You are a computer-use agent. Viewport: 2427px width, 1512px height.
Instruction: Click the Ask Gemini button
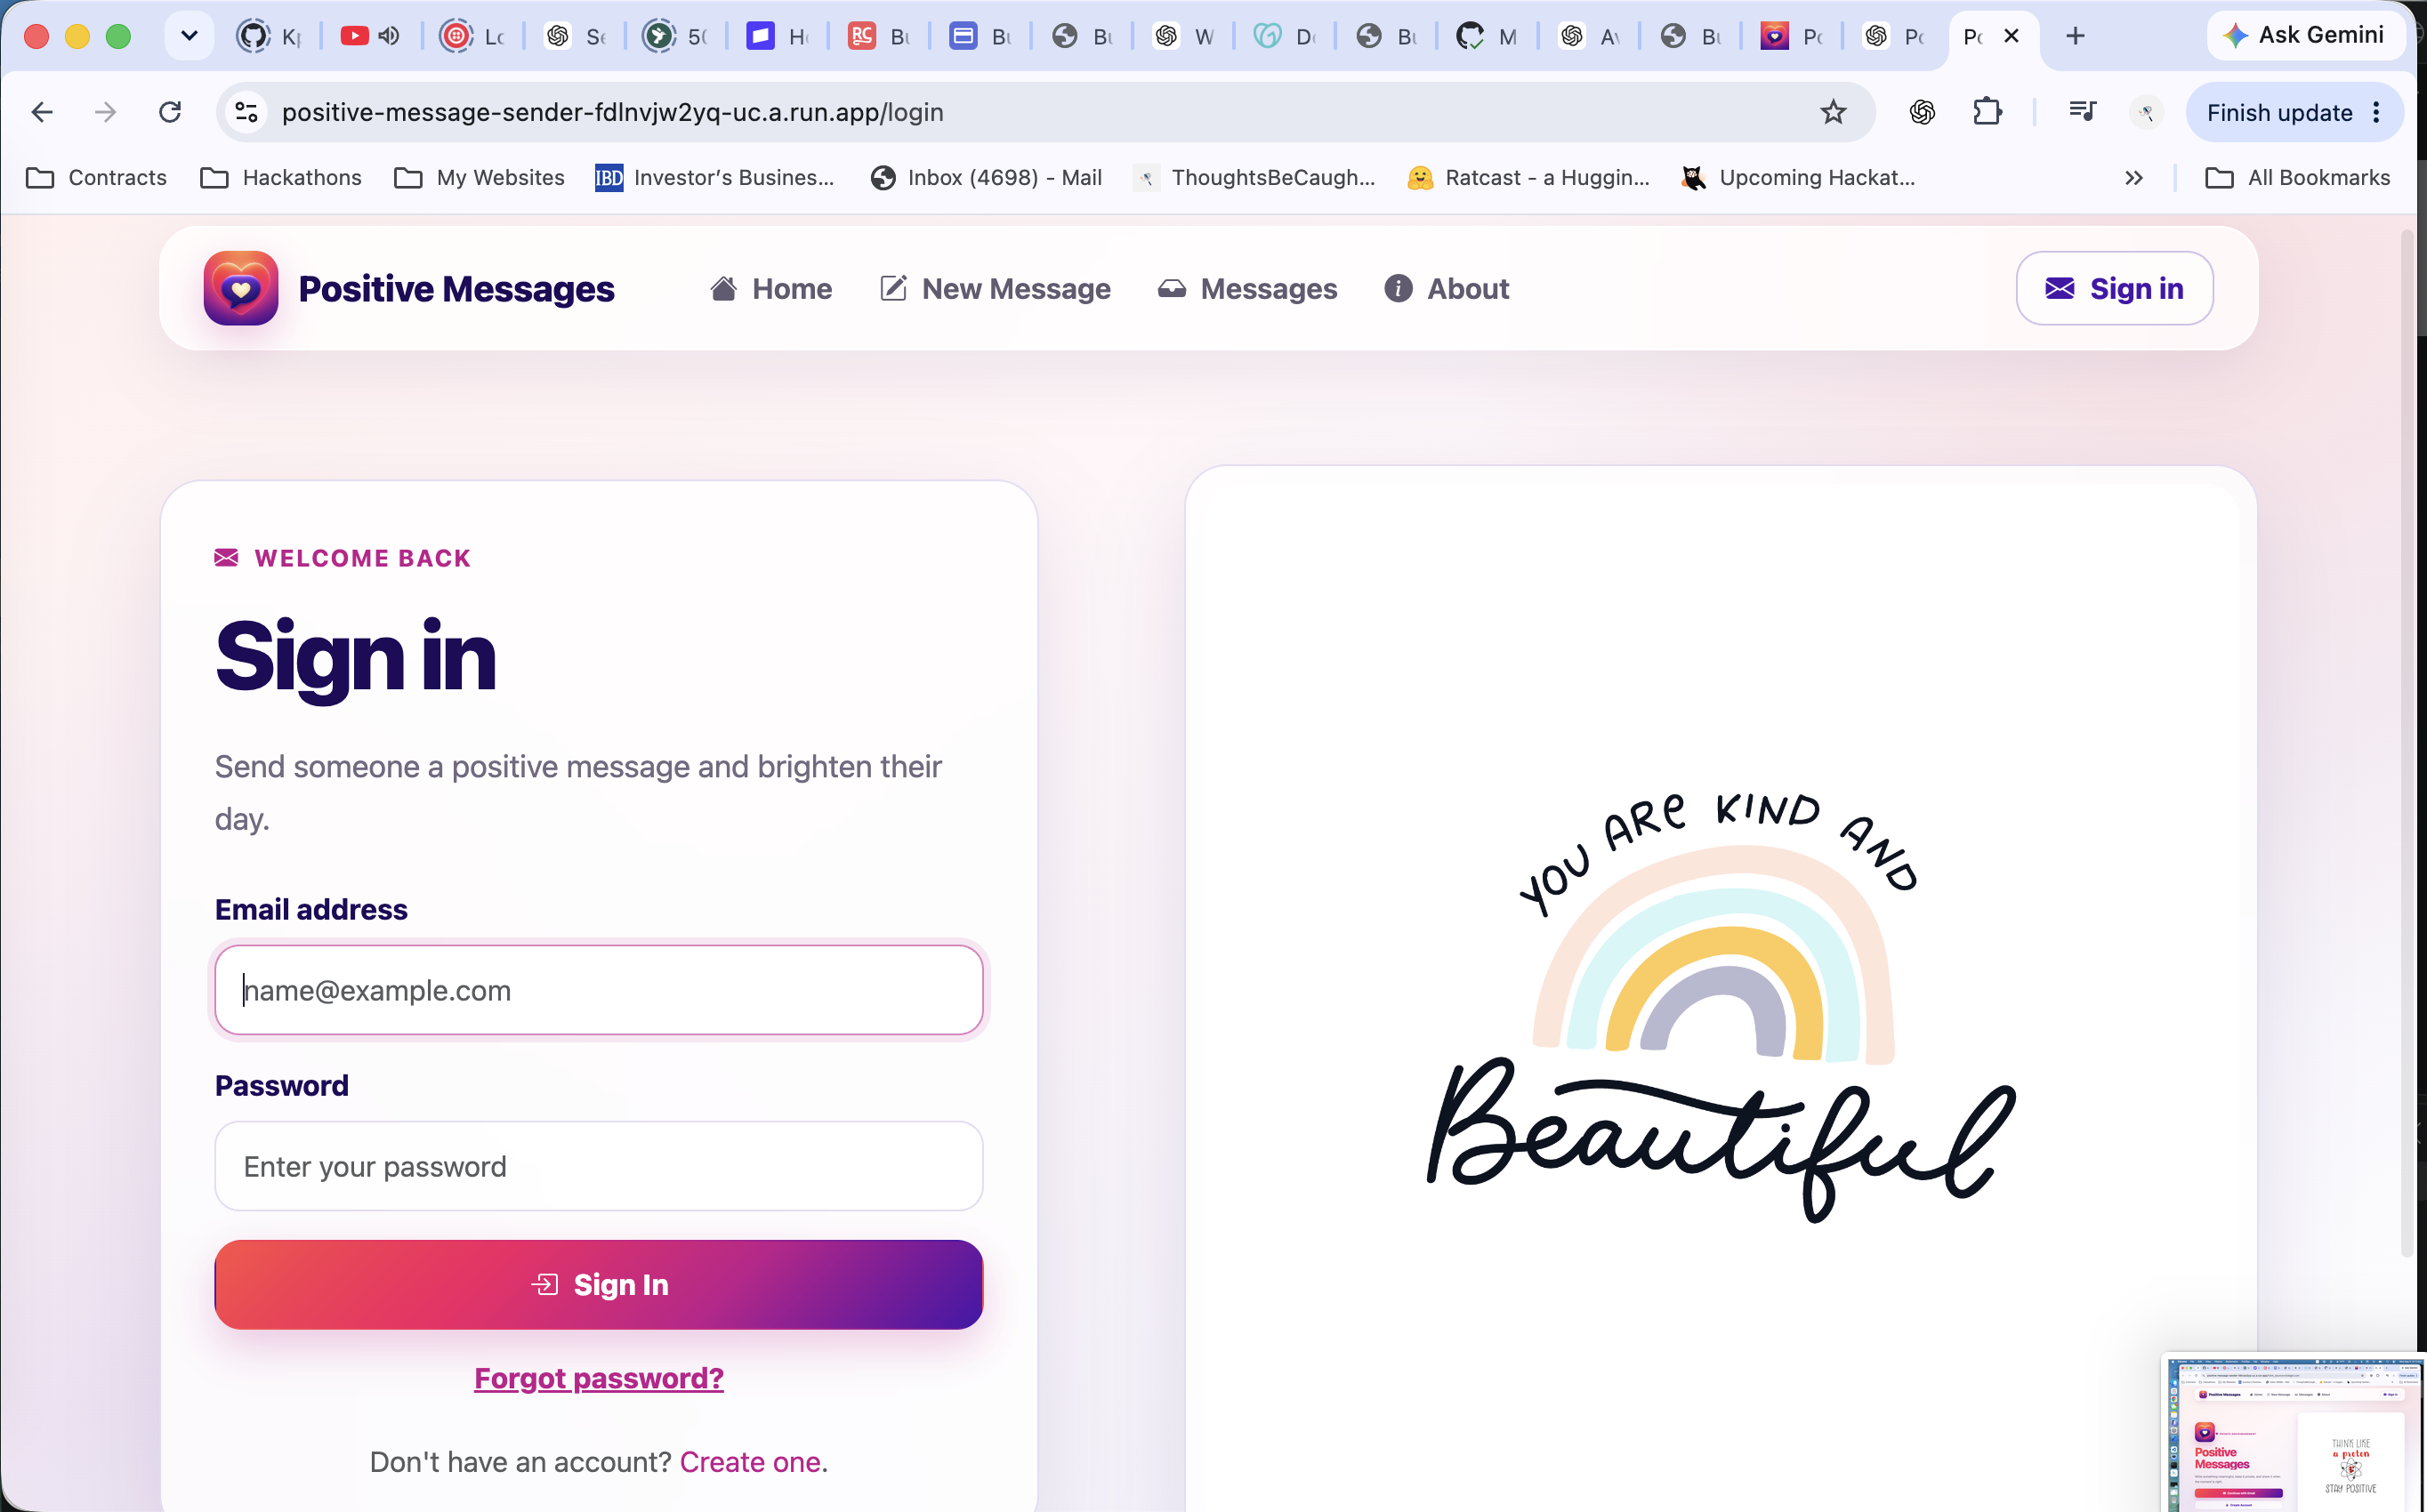2304,35
